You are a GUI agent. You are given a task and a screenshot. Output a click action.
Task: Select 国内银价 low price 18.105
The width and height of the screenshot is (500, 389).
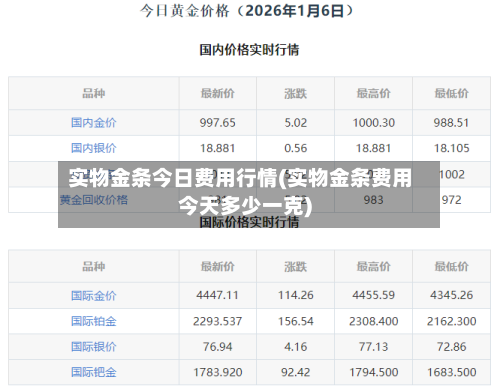452,148
